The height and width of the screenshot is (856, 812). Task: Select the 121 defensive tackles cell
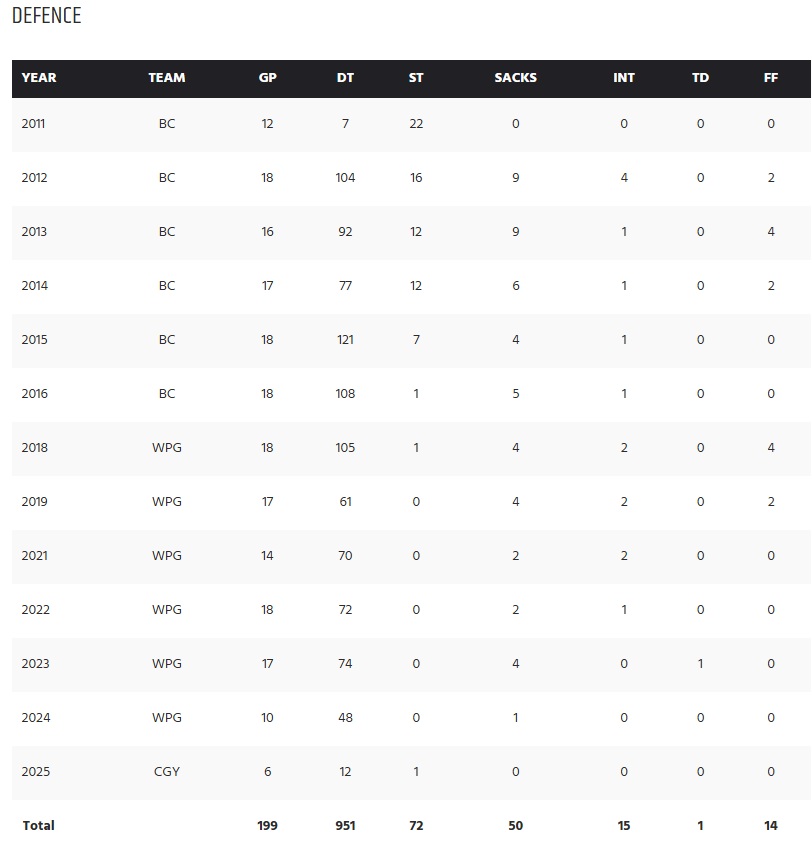click(x=345, y=340)
